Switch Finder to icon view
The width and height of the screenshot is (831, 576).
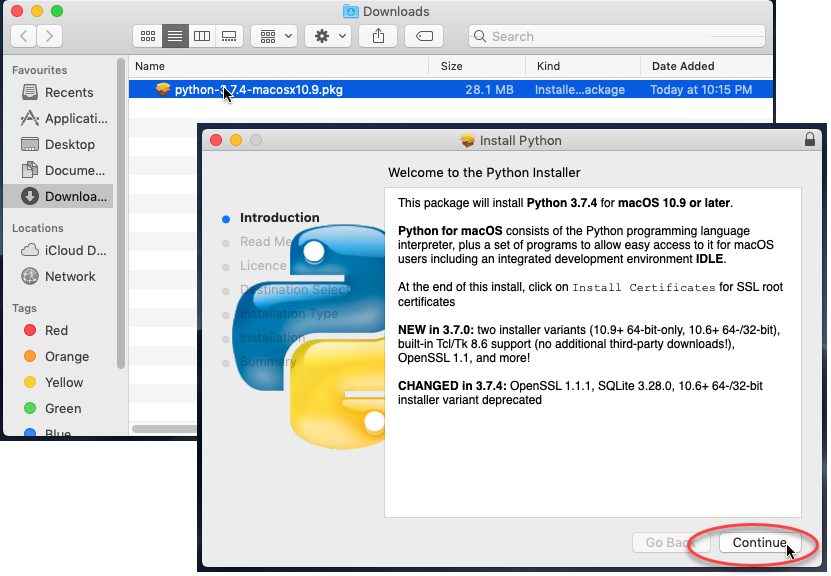pos(148,36)
